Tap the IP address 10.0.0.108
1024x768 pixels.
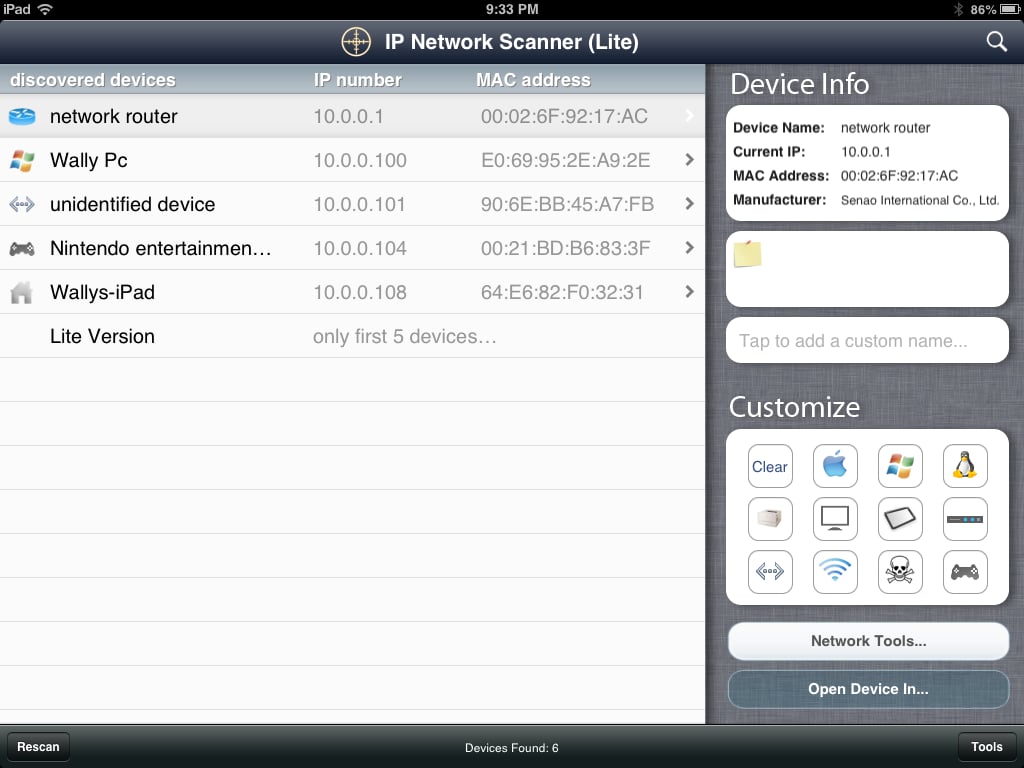click(360, 293)
